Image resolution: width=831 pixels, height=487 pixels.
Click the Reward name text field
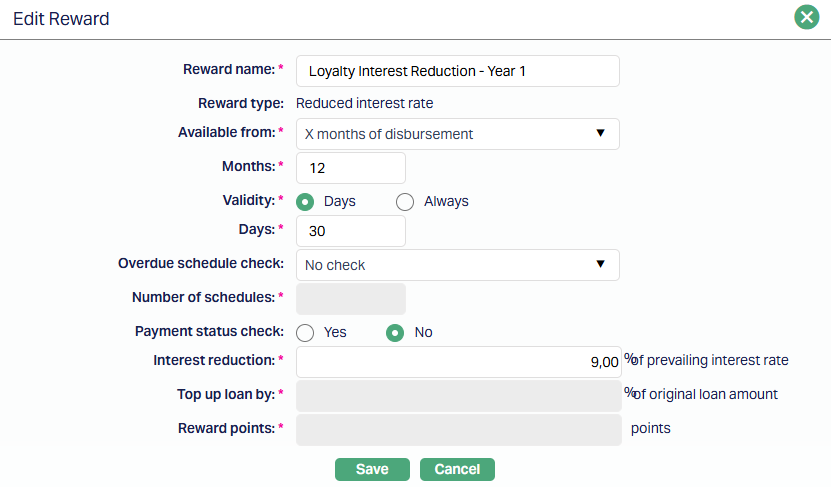click(x=457, y=71)
